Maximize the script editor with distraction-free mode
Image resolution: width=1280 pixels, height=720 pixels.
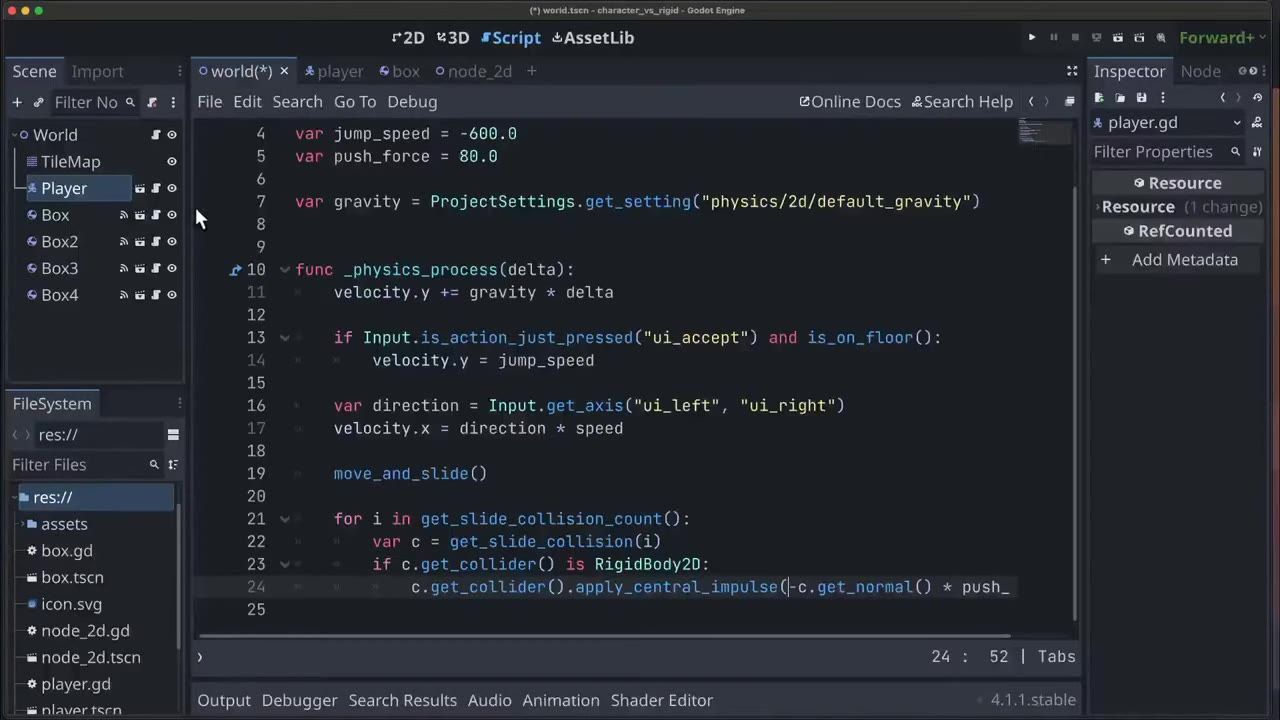coord(1072,71)
